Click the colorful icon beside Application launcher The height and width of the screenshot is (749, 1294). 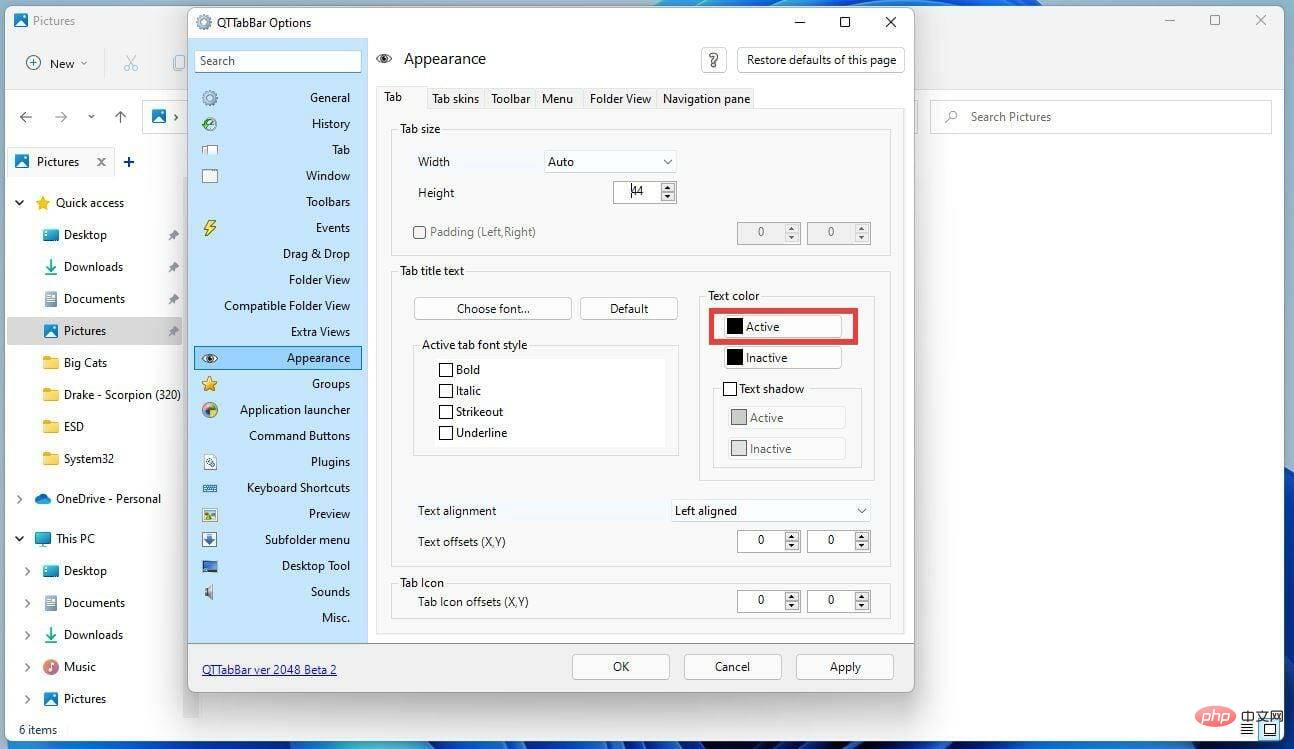[x=210, y=410]
